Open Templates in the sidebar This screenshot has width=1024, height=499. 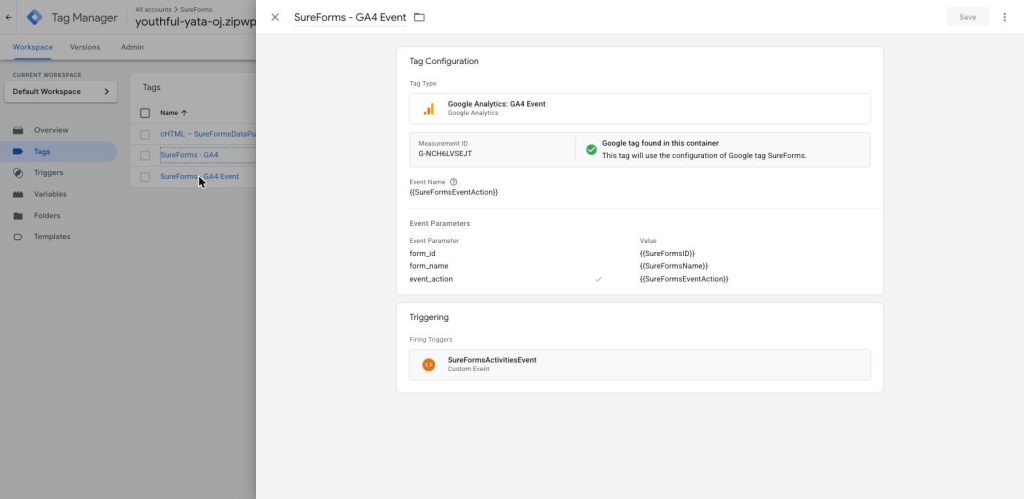tap(52, 236)
